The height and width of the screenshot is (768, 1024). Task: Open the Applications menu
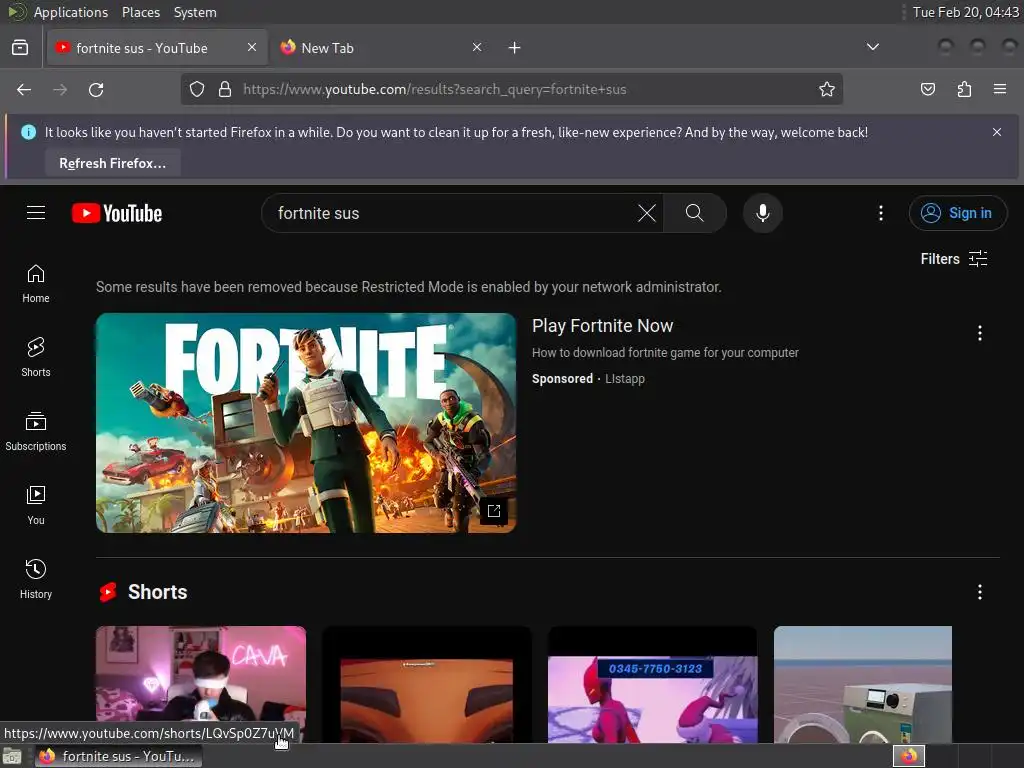(71, 12)
